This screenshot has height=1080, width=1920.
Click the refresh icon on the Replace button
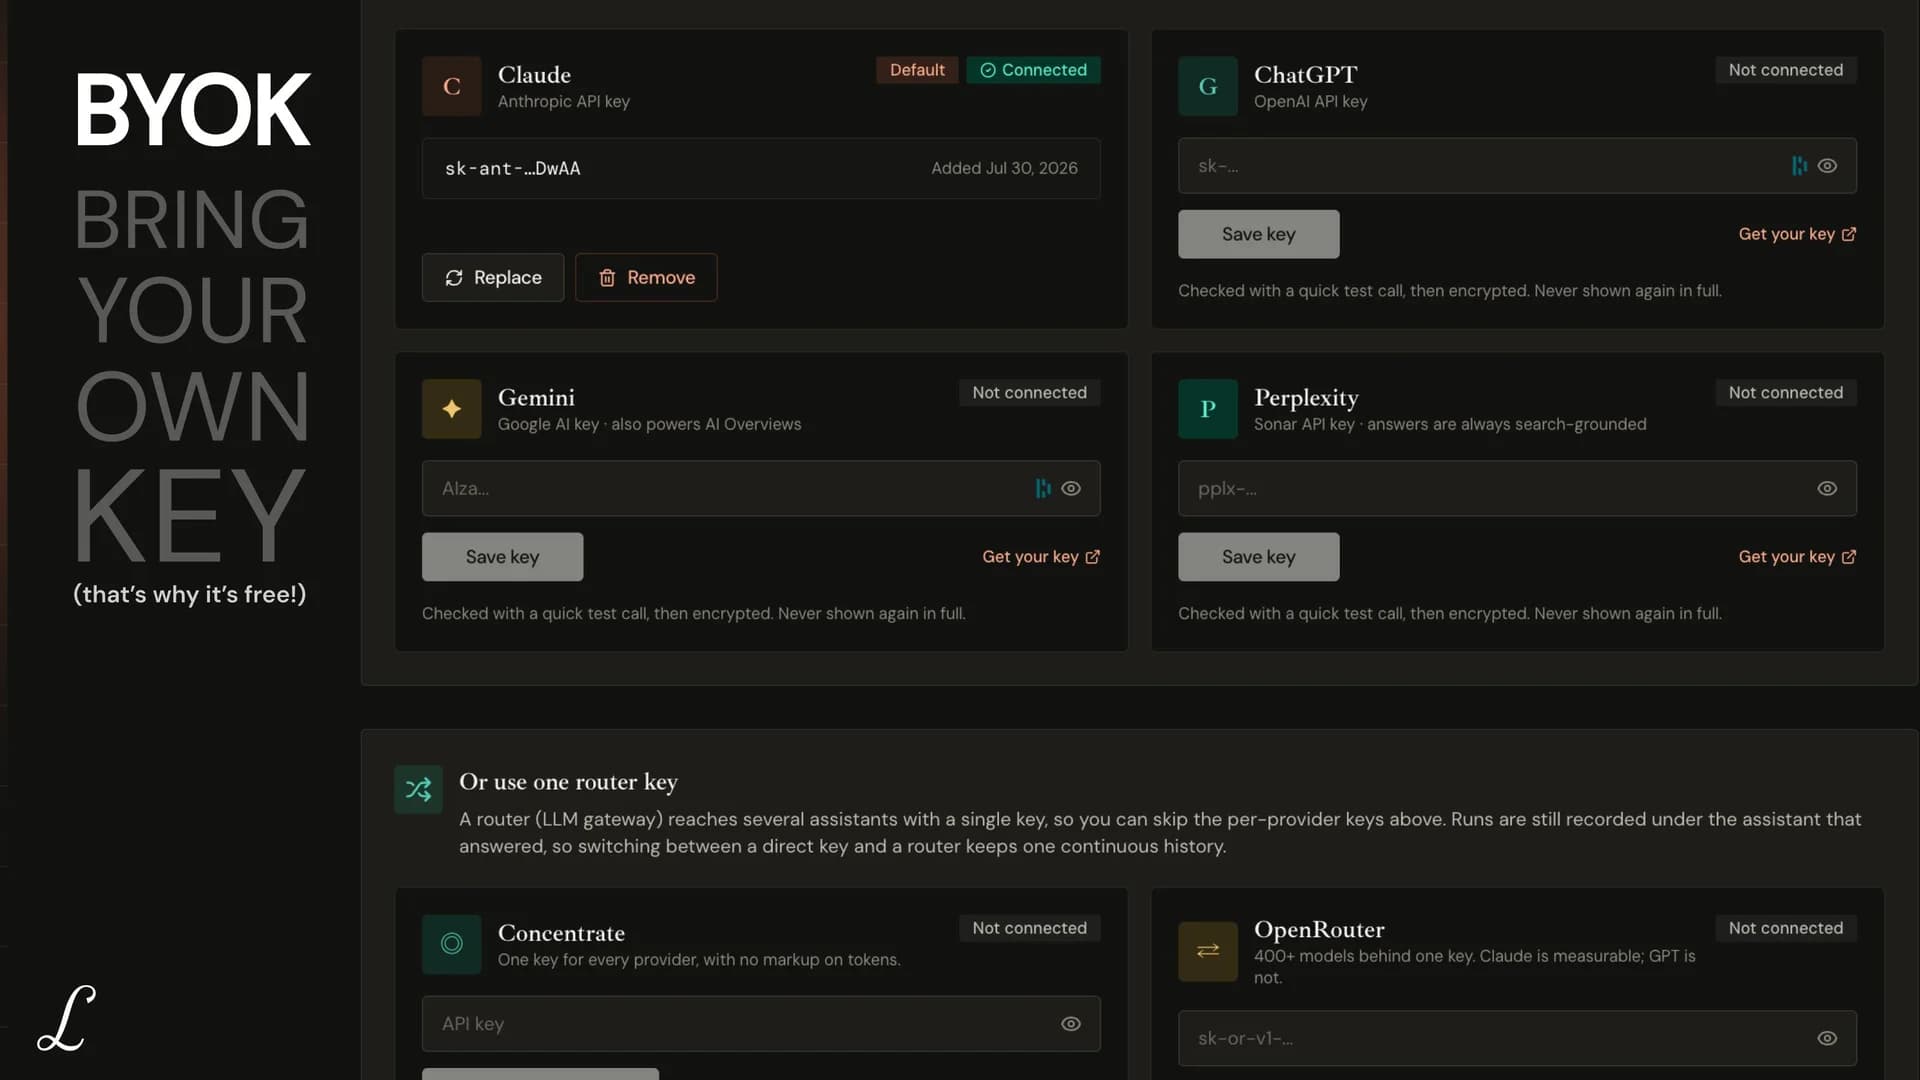click(x=454, y=278)
